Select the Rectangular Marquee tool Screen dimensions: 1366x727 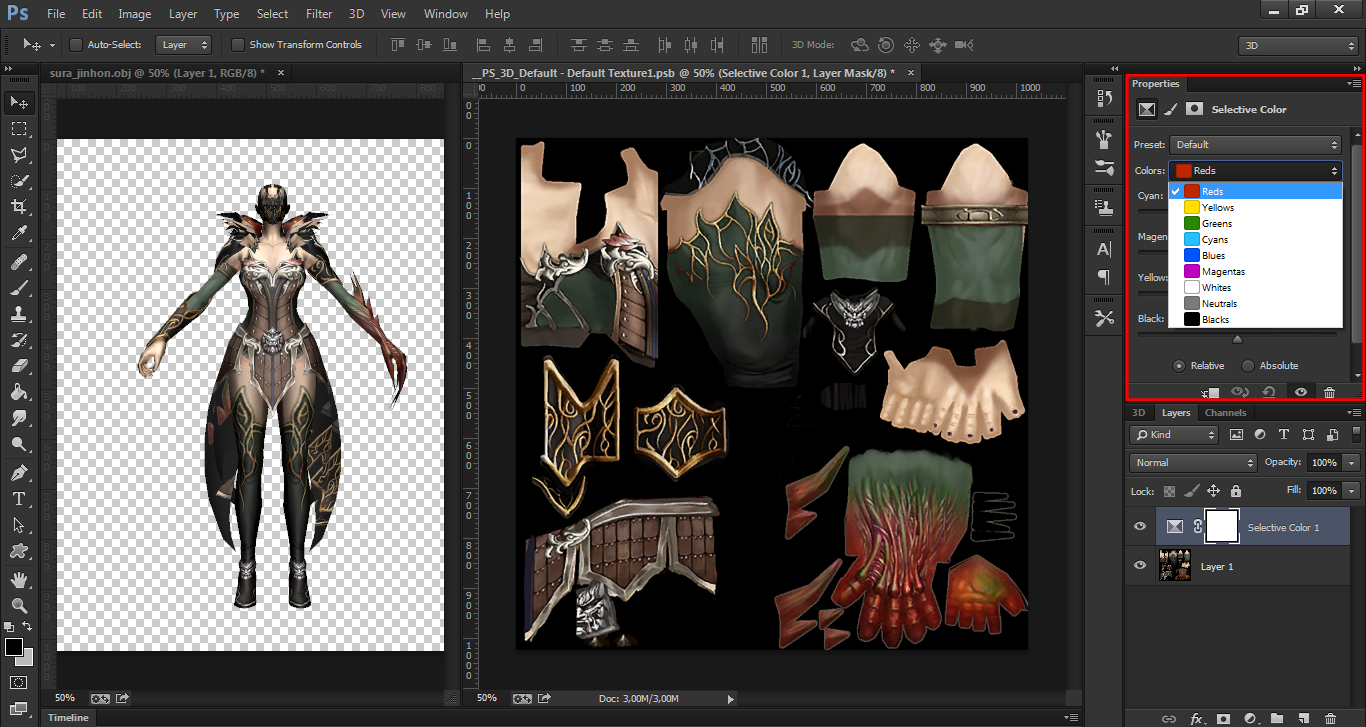coord(19,129)
